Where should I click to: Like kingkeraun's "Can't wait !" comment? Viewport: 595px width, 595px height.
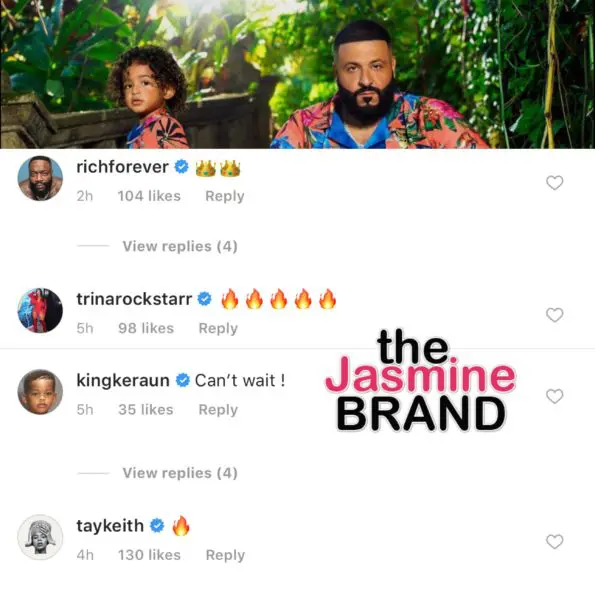click(554, 397)
